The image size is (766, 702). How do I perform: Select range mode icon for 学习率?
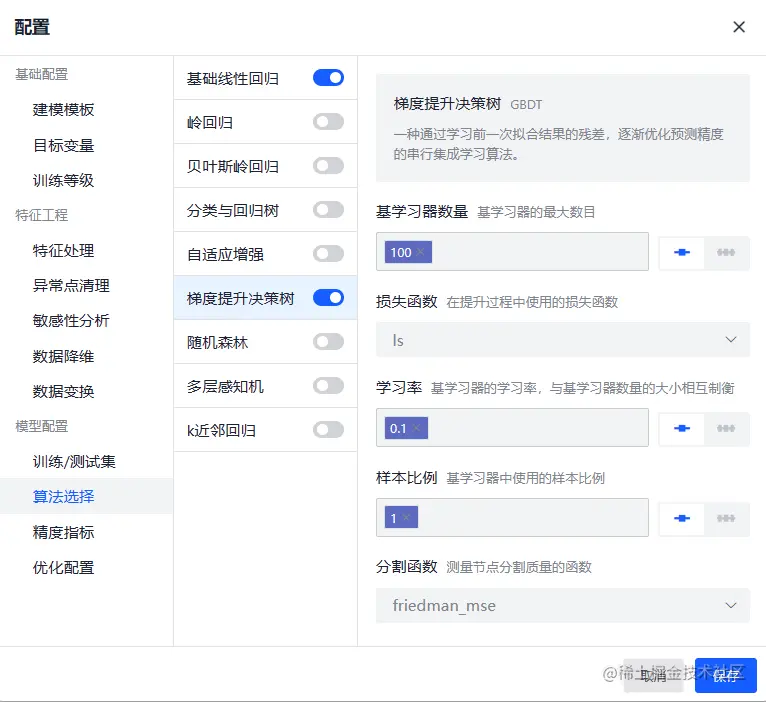[726, 428]
